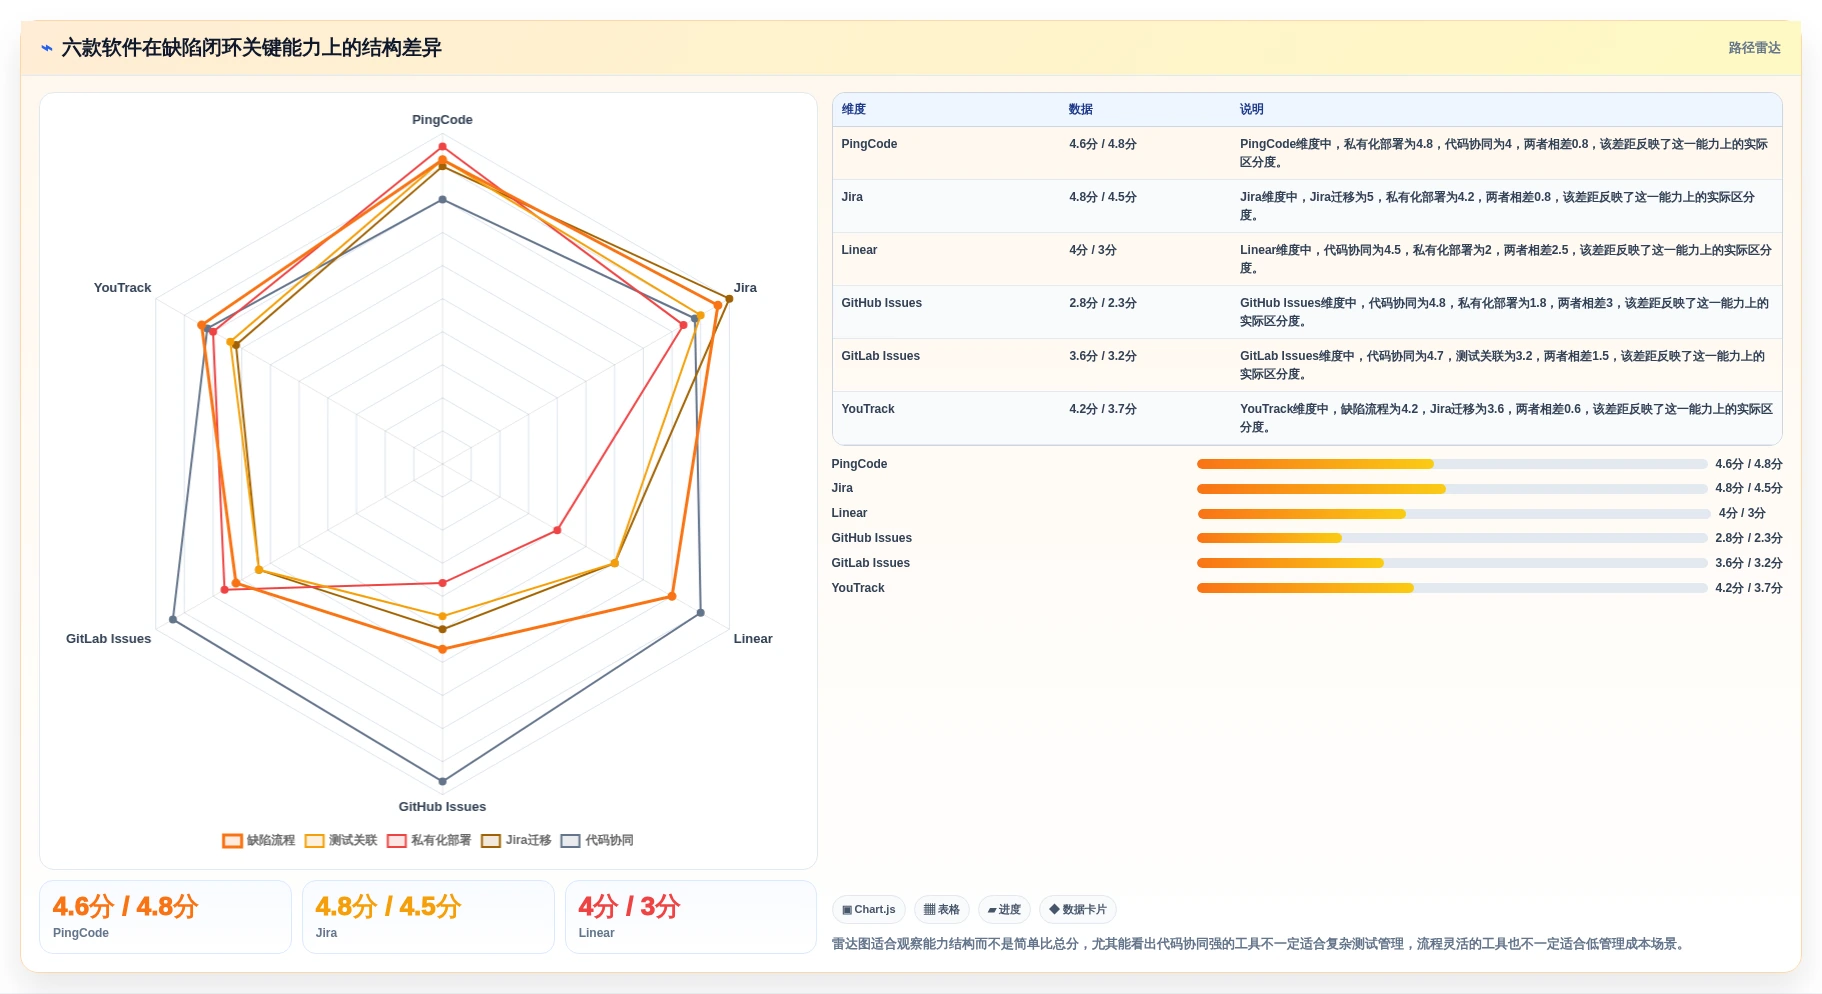1822x994 pixels.
Task: Click the YouTrack axis label on radar
Action: coord(122,288)
